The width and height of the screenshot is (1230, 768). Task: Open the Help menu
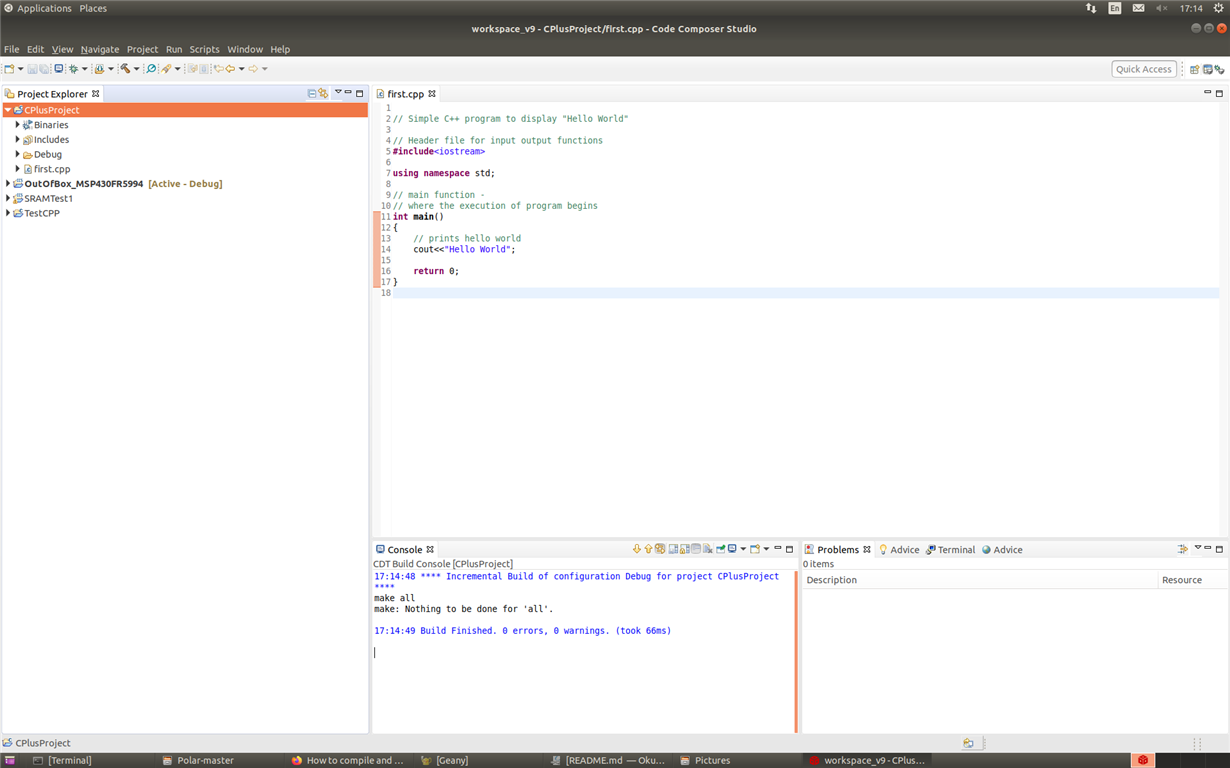pos(280,49)
